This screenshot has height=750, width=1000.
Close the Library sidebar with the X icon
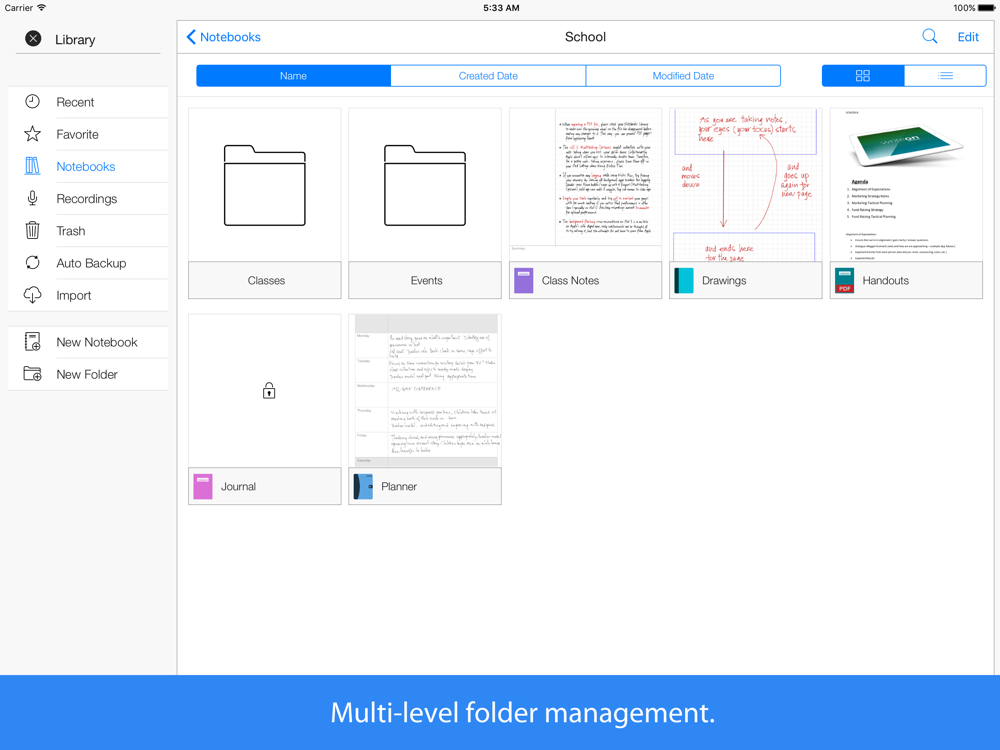click(33, 39)
